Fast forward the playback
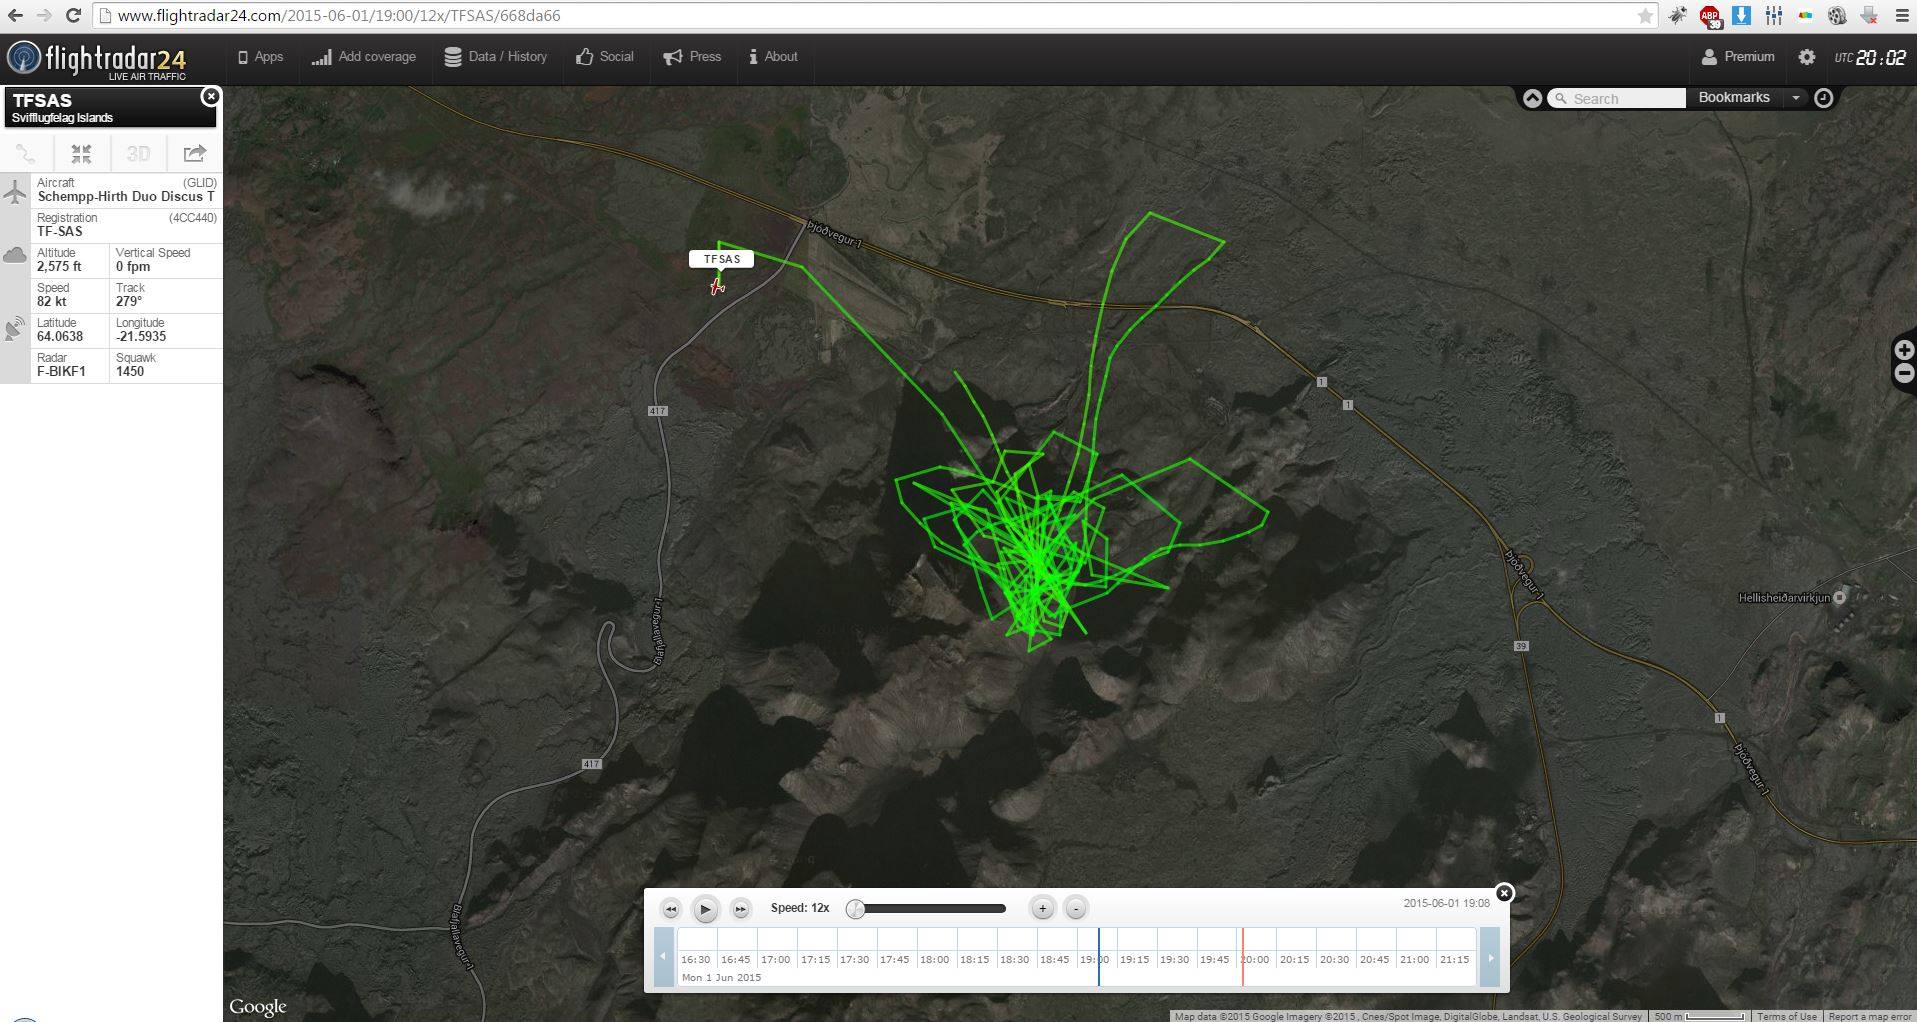The width and height of the screenshot is (1917, 1022). pyautogui.click(x=740, y=909)
